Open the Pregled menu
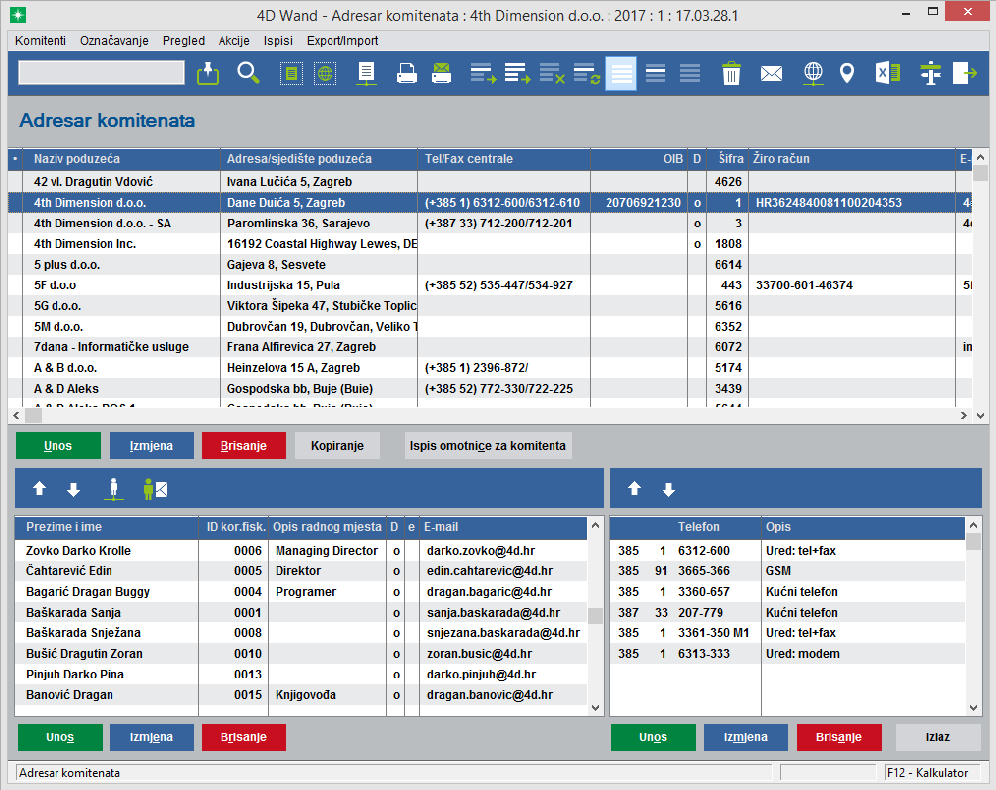Screen dimensions: 996x790 (184, 41)
